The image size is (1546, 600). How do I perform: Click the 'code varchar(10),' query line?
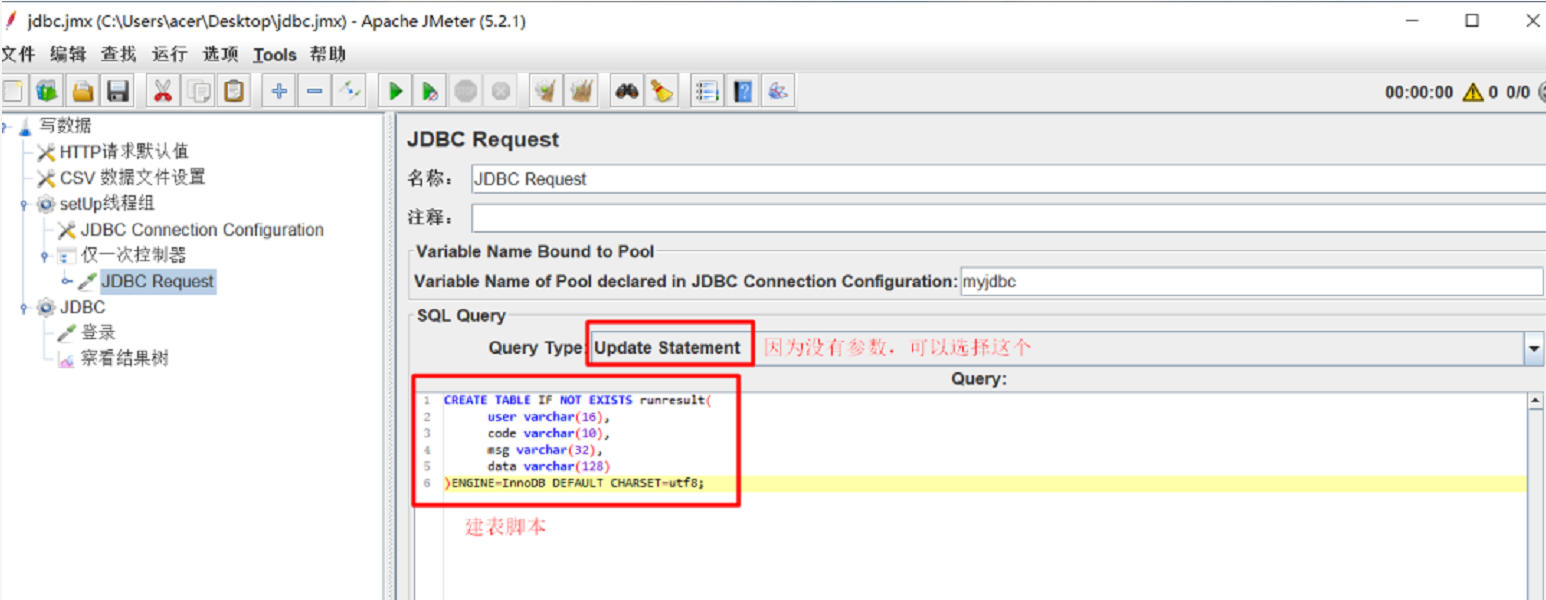(x=548, y=433)
